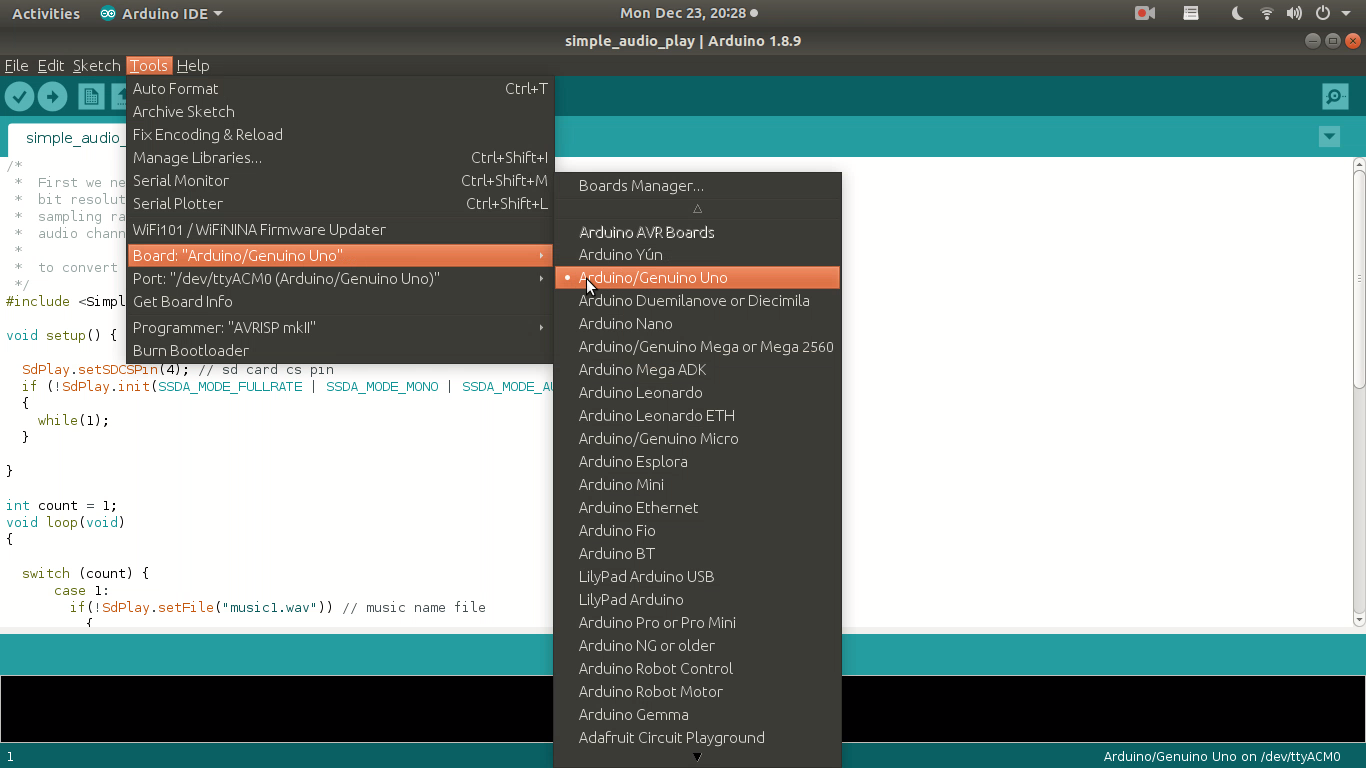The image size is (1366, 768).
Task: Choose Get Board Info
Action: point(340,302)
